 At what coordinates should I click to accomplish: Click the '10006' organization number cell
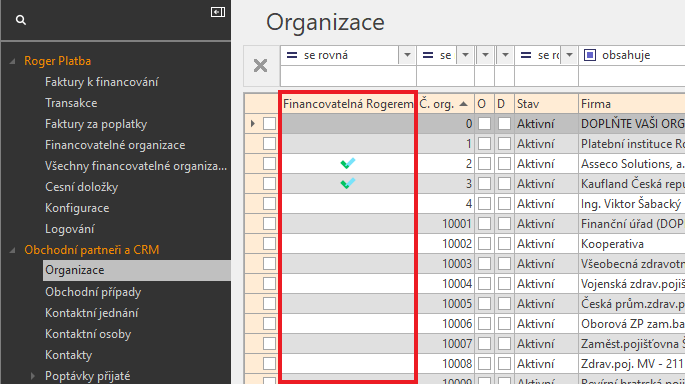pos(446,324)
